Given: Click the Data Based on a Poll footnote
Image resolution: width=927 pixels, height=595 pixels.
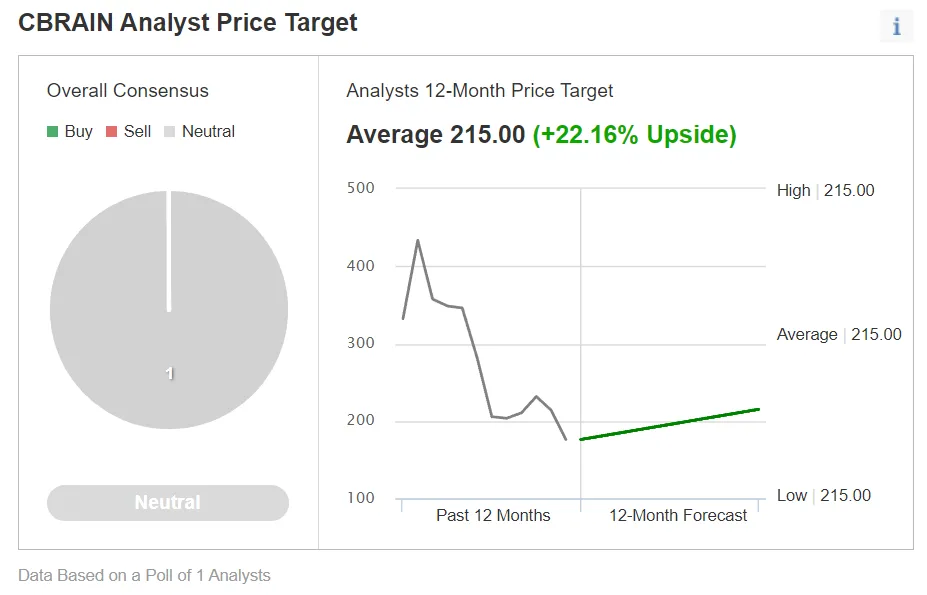Looking at the screenshot, I should coord(144,575).
